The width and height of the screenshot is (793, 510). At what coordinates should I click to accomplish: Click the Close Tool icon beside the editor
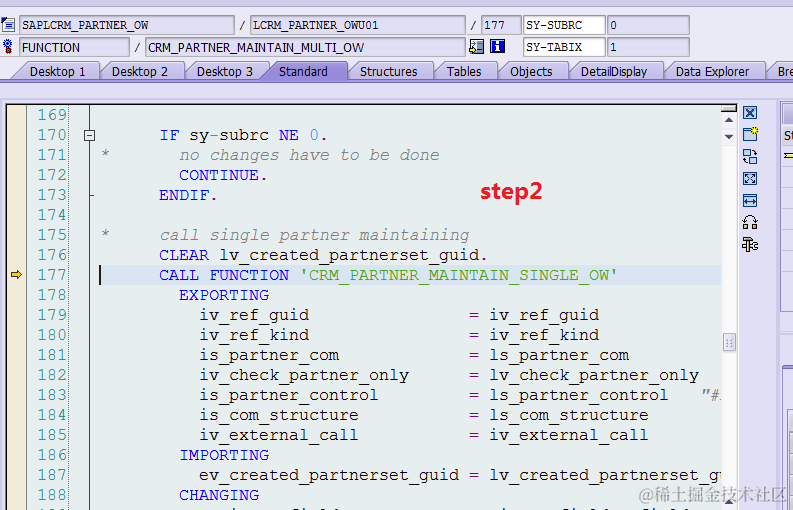[x=750, y=113]
